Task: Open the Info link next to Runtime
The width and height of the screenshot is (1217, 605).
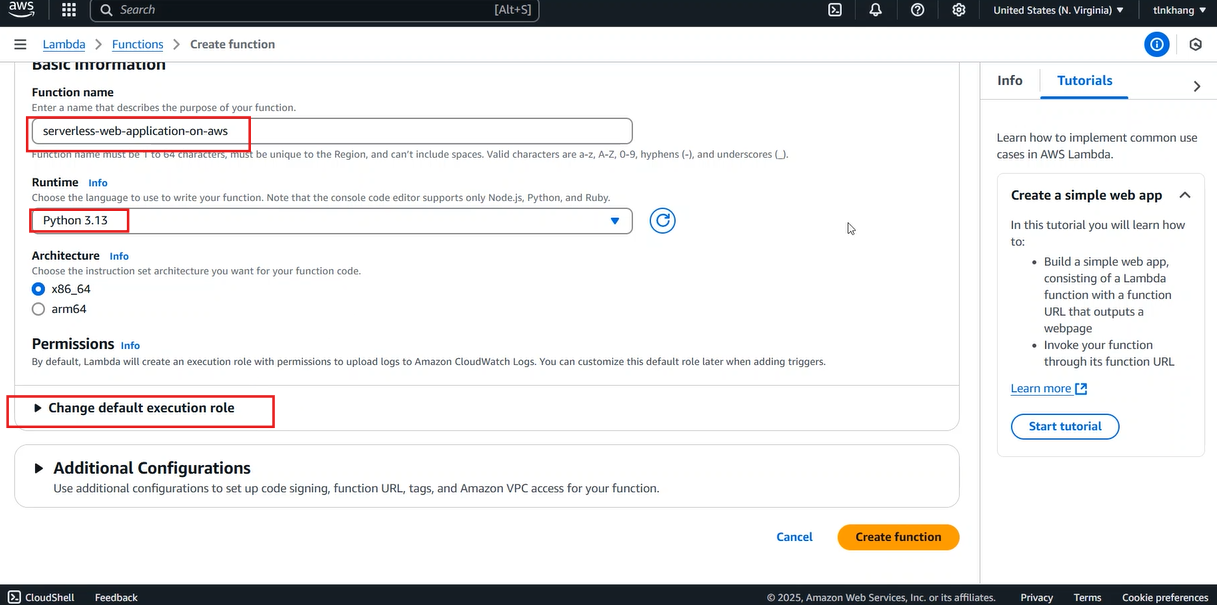Action: click(x=98, y=183)
